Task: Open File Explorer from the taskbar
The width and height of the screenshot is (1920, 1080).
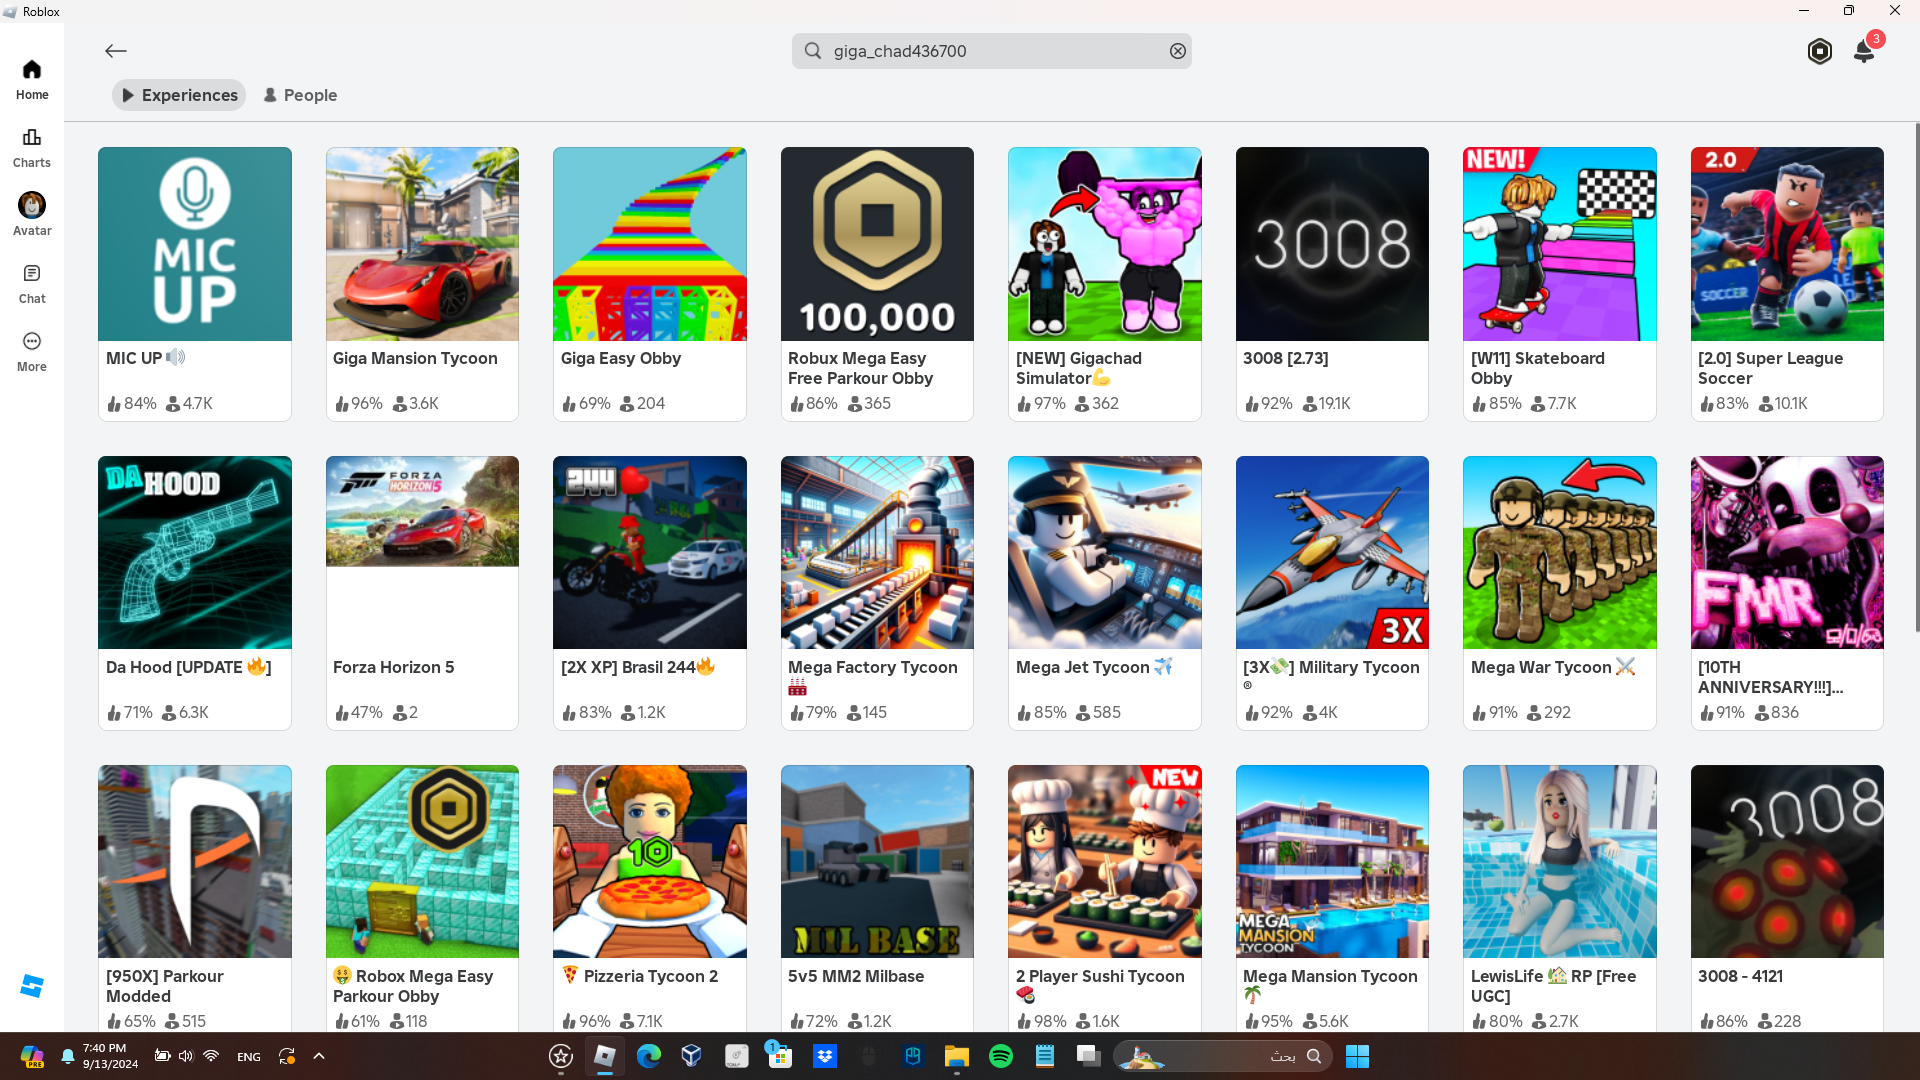Action: coord(957,1056)
